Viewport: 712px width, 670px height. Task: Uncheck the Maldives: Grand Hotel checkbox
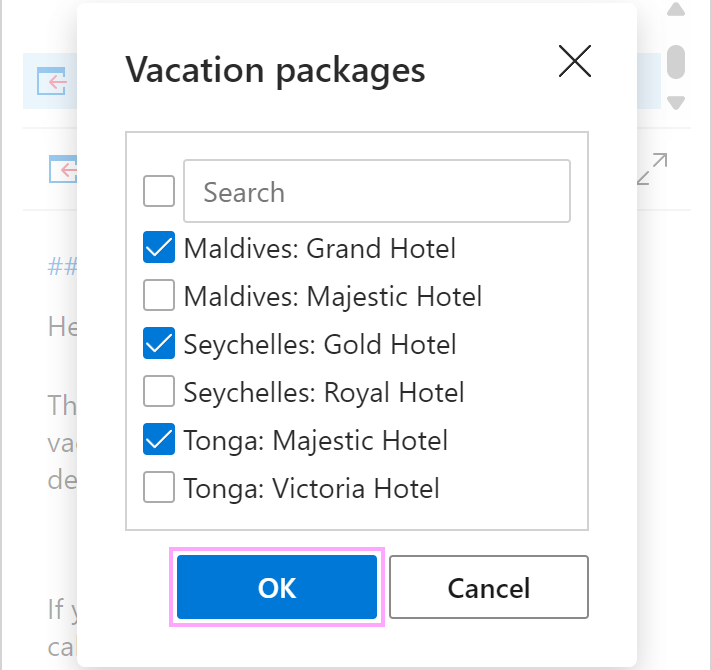[159, 247]
